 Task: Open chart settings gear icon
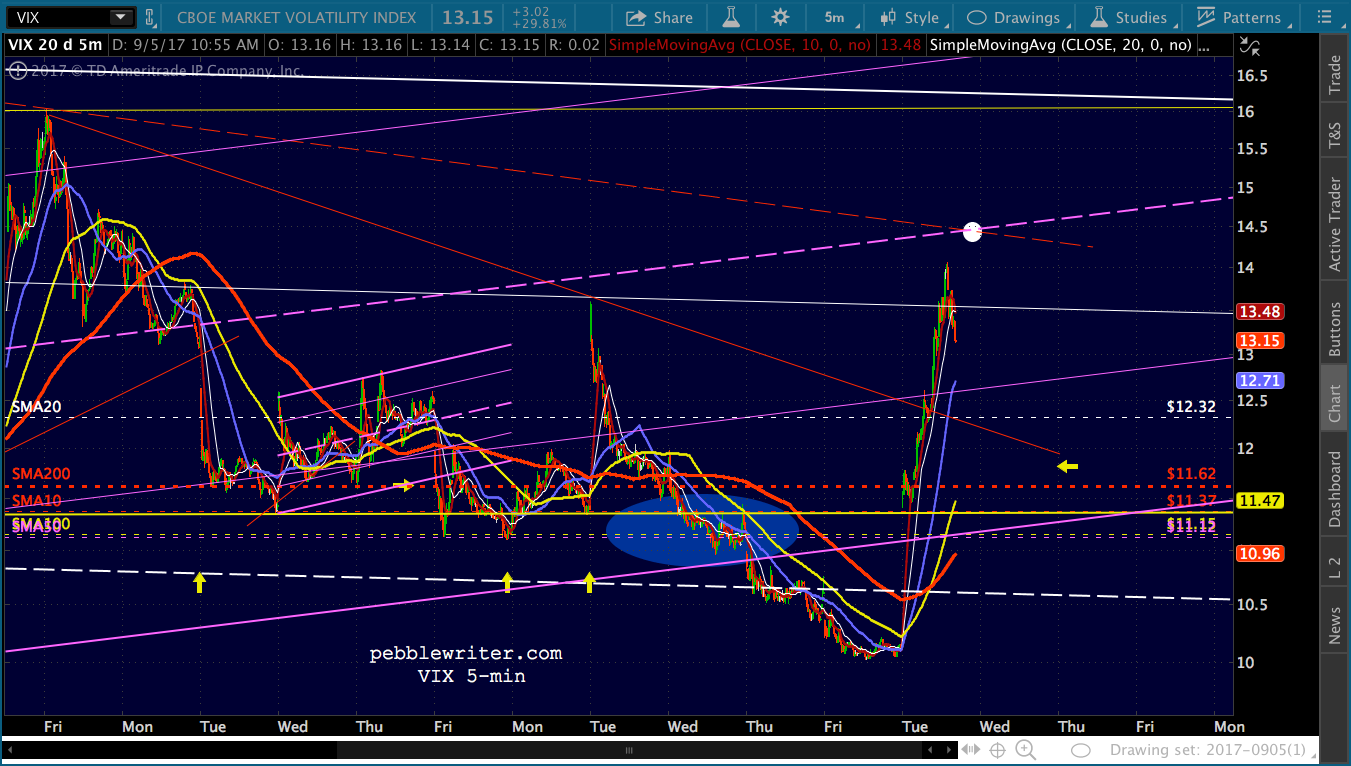[x=781, y=17]
